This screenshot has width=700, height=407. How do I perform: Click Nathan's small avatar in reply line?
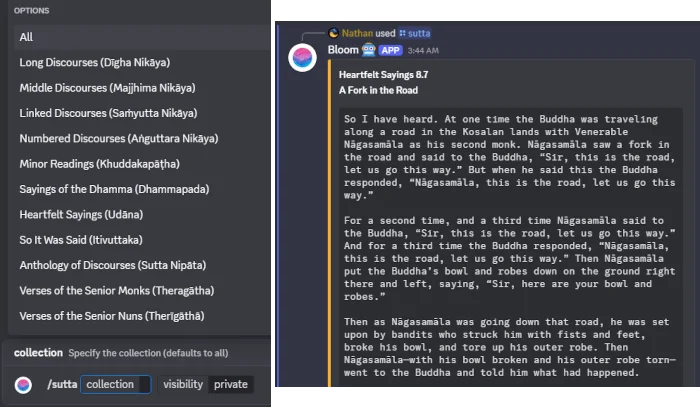333,33
